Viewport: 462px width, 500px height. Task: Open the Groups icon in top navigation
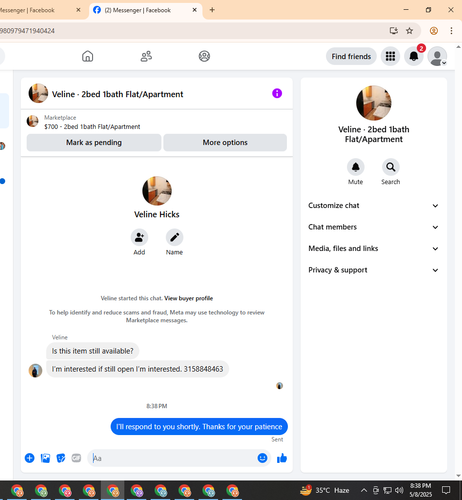[204, 56]
